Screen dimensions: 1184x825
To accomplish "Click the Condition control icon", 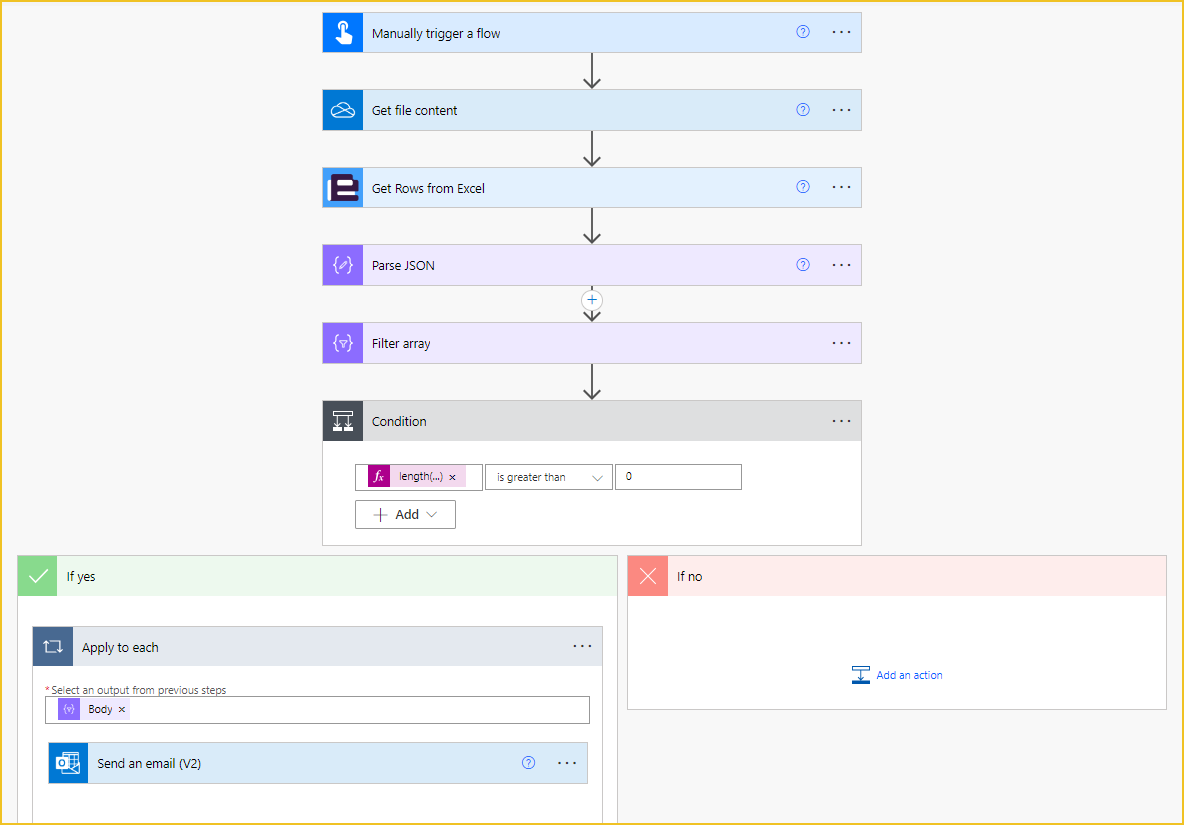I will tap(343, 421).
